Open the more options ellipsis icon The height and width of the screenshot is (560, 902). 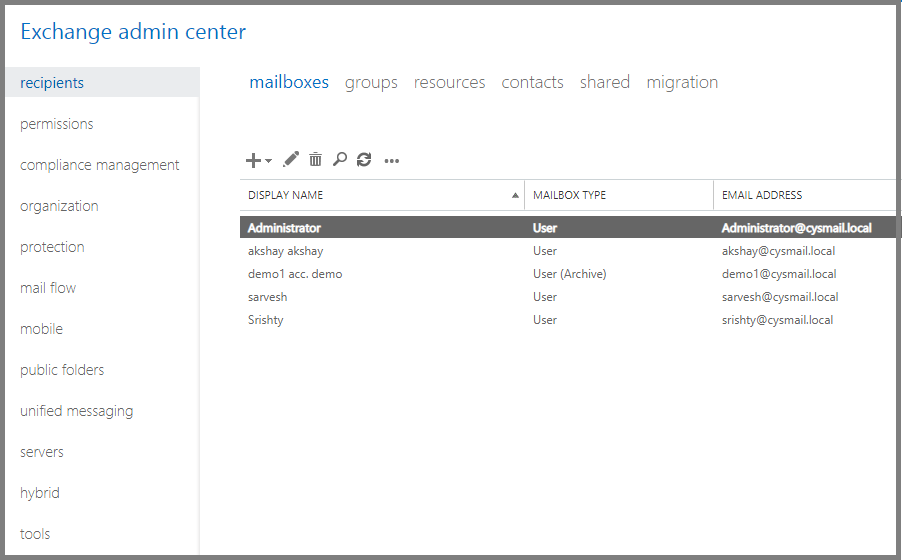(x=392, y=161)
